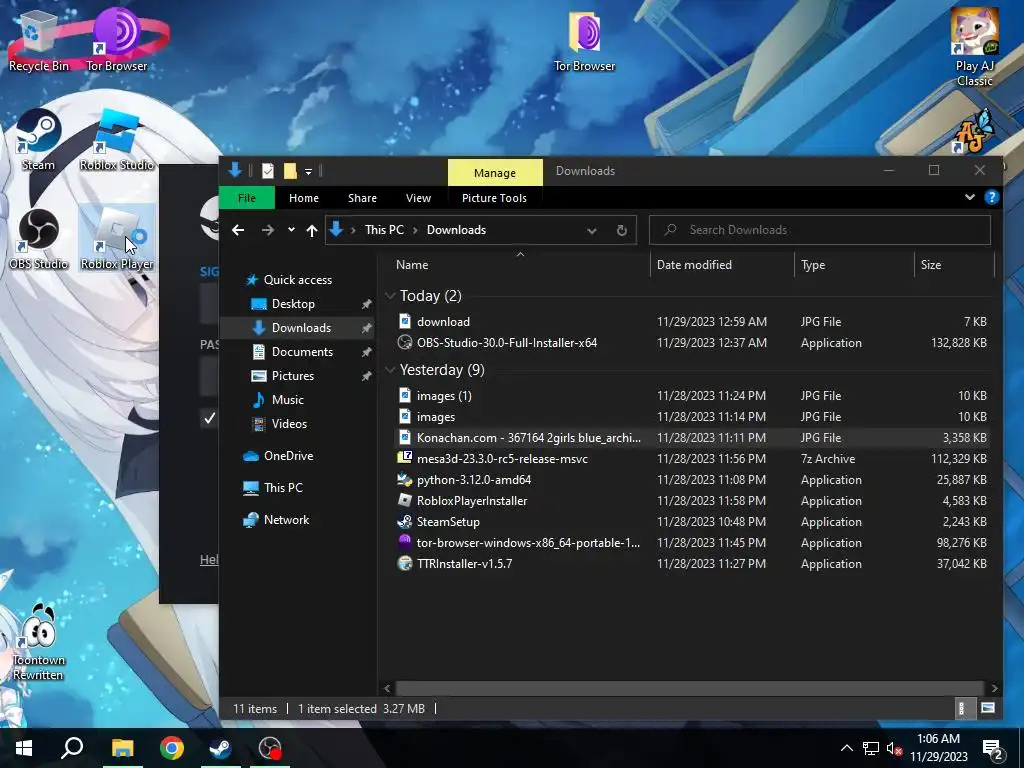This screenshot has width=1024, height=768.
Task: Select the RobloxPlayerInstaller file
Action: (692, 501)
